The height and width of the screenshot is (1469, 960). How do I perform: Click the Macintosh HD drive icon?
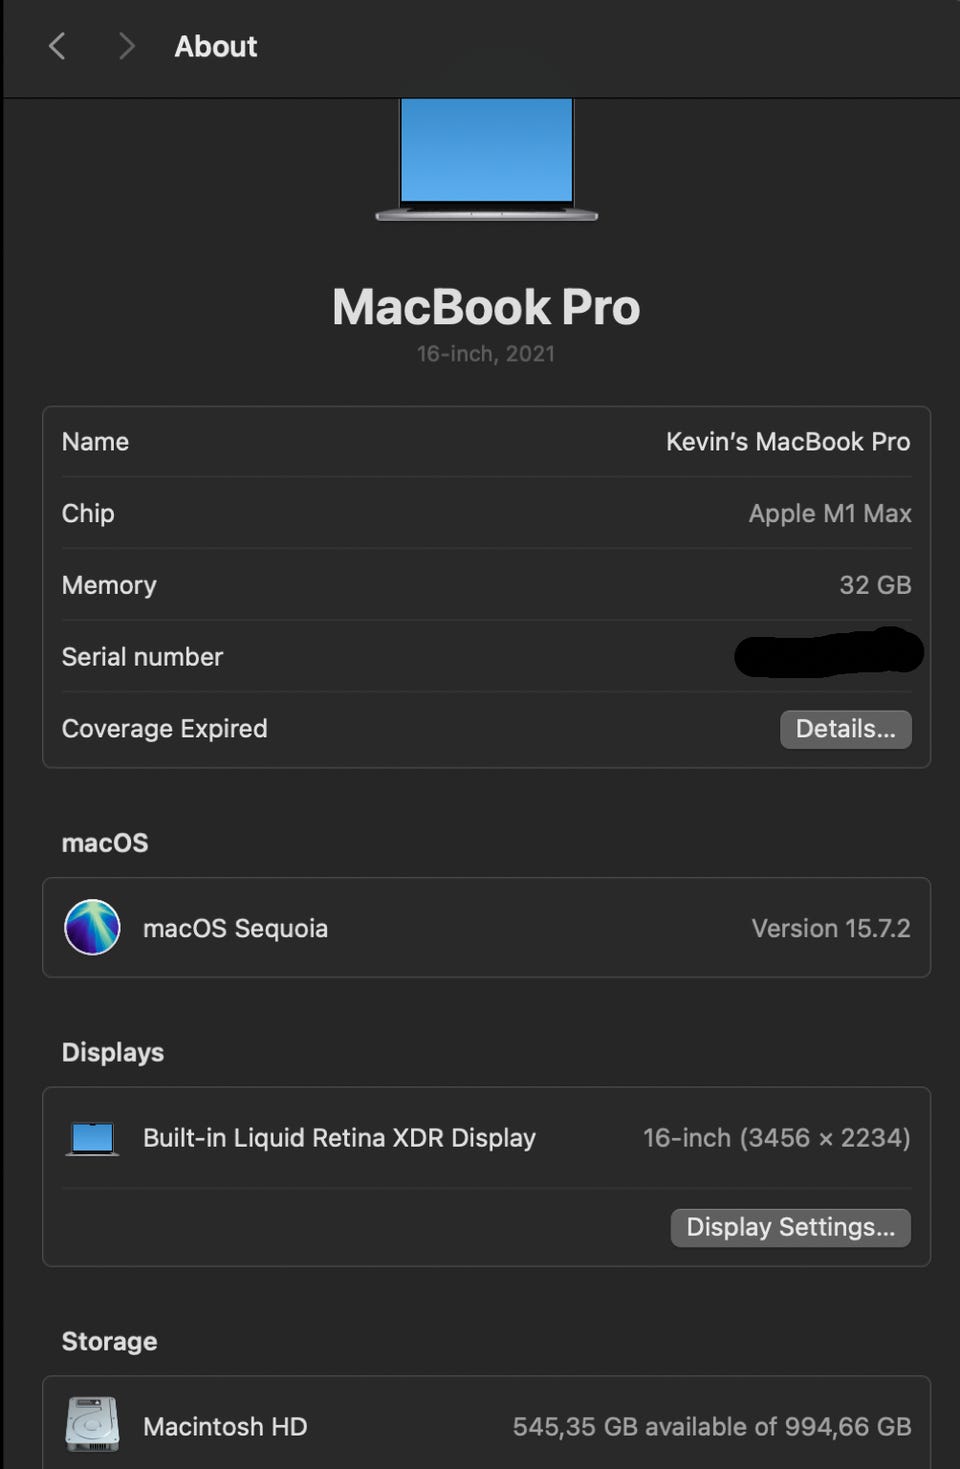click(x=92, y=1424)
